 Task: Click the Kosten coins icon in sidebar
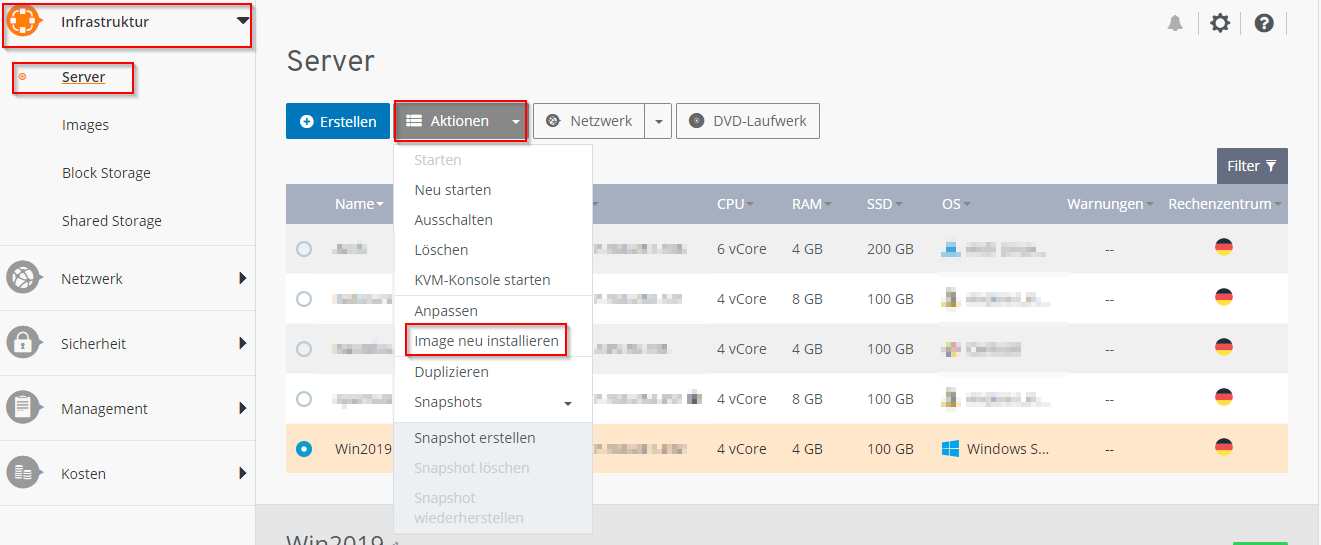pos(23,473)
